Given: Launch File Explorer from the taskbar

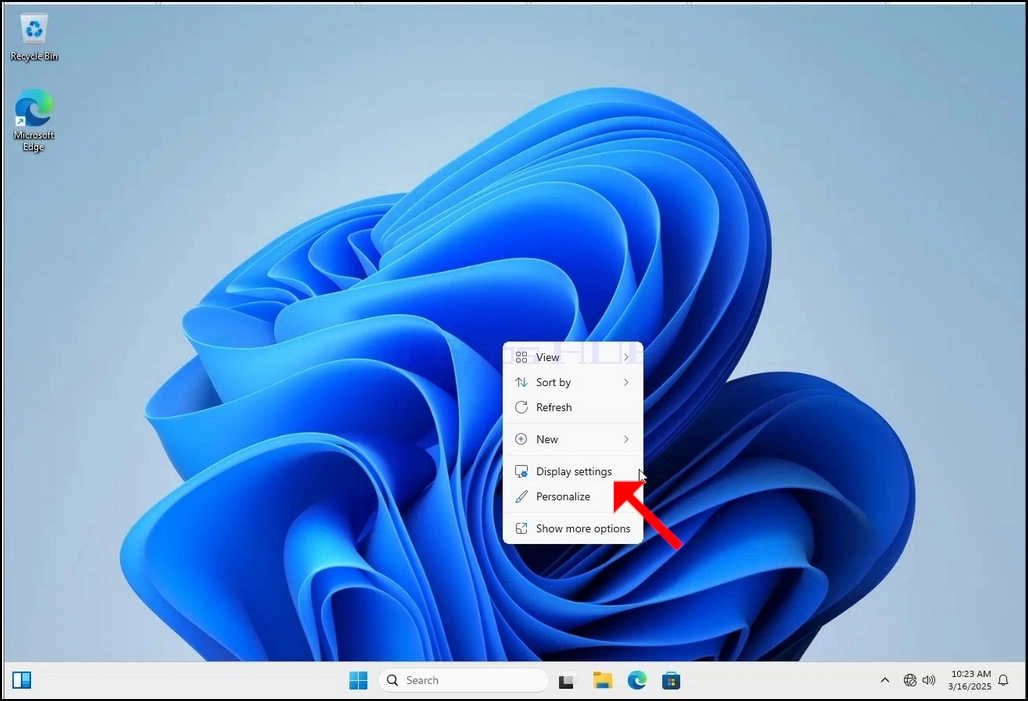Looking at the screenshot, I should tap(602, 681).
